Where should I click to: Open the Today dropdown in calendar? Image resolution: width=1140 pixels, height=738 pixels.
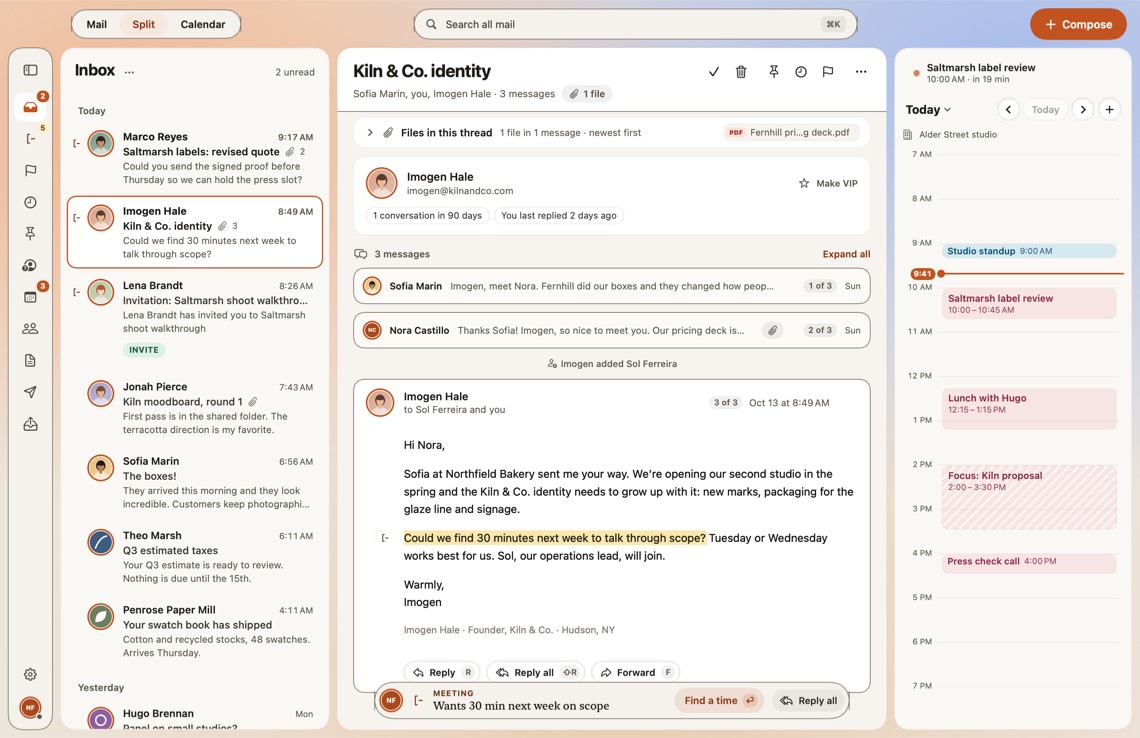(928, 110)
